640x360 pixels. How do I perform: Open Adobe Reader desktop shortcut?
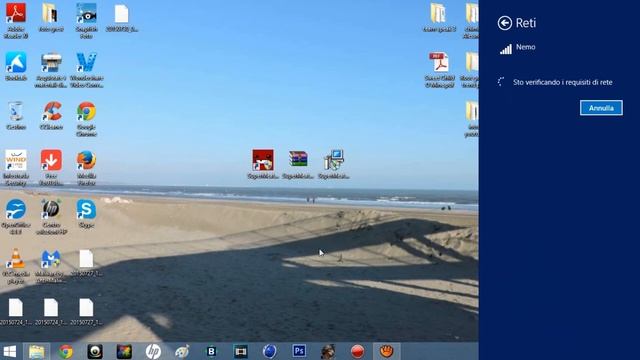[16, 20]
